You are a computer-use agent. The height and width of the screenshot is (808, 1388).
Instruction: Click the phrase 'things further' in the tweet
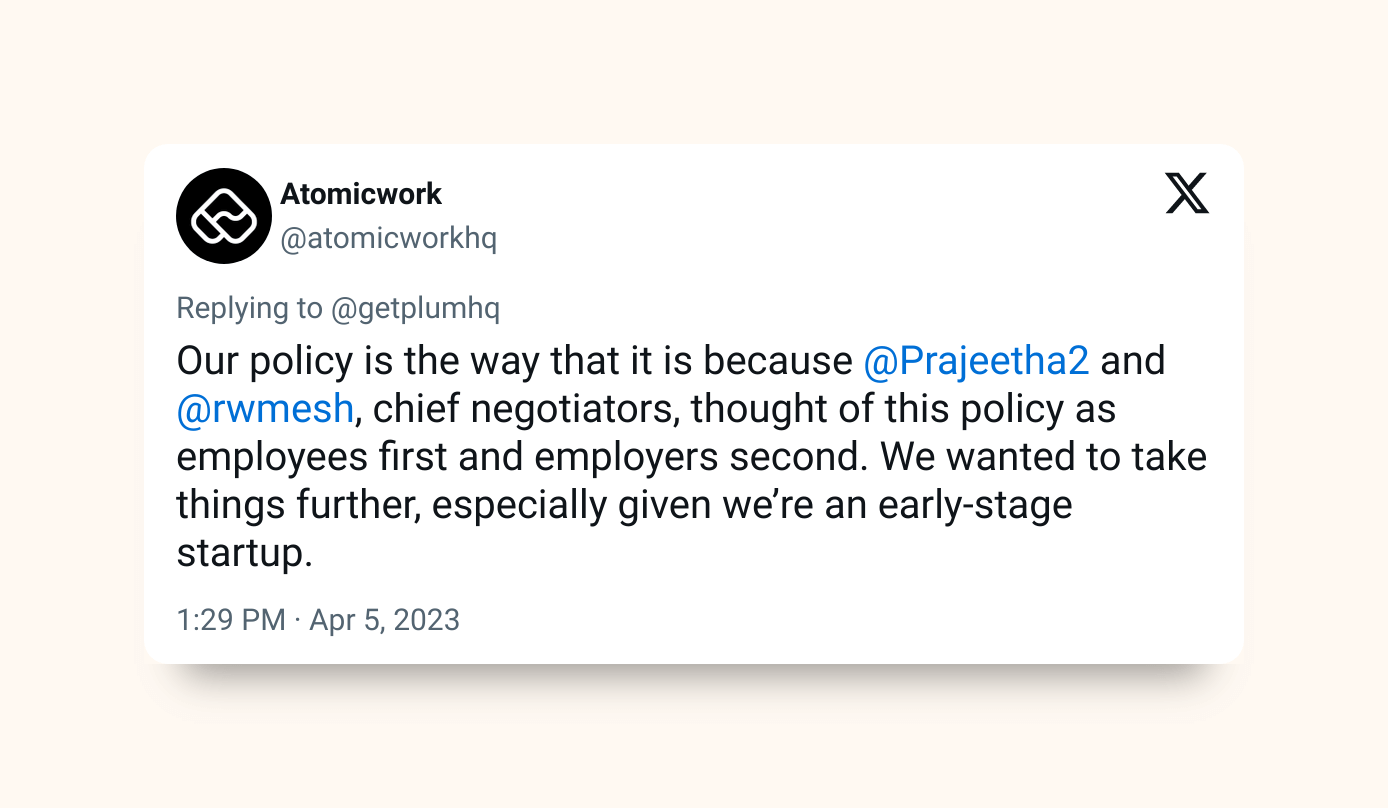click(297, 505)
